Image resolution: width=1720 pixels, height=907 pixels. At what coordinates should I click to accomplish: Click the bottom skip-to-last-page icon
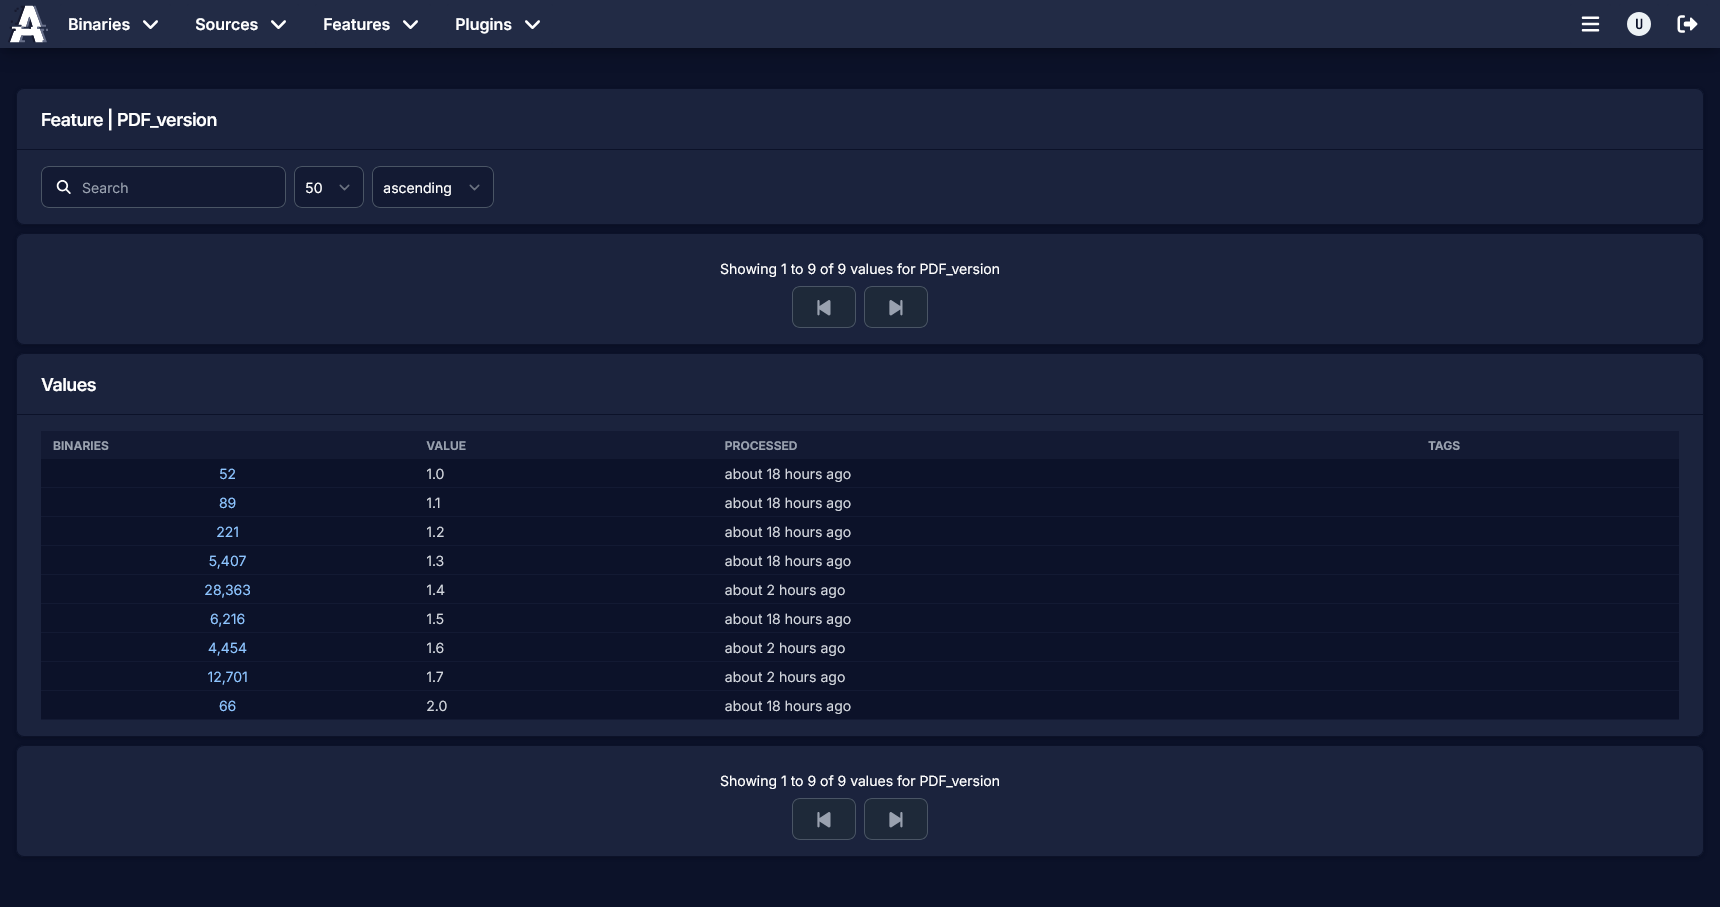pos(895,819)
